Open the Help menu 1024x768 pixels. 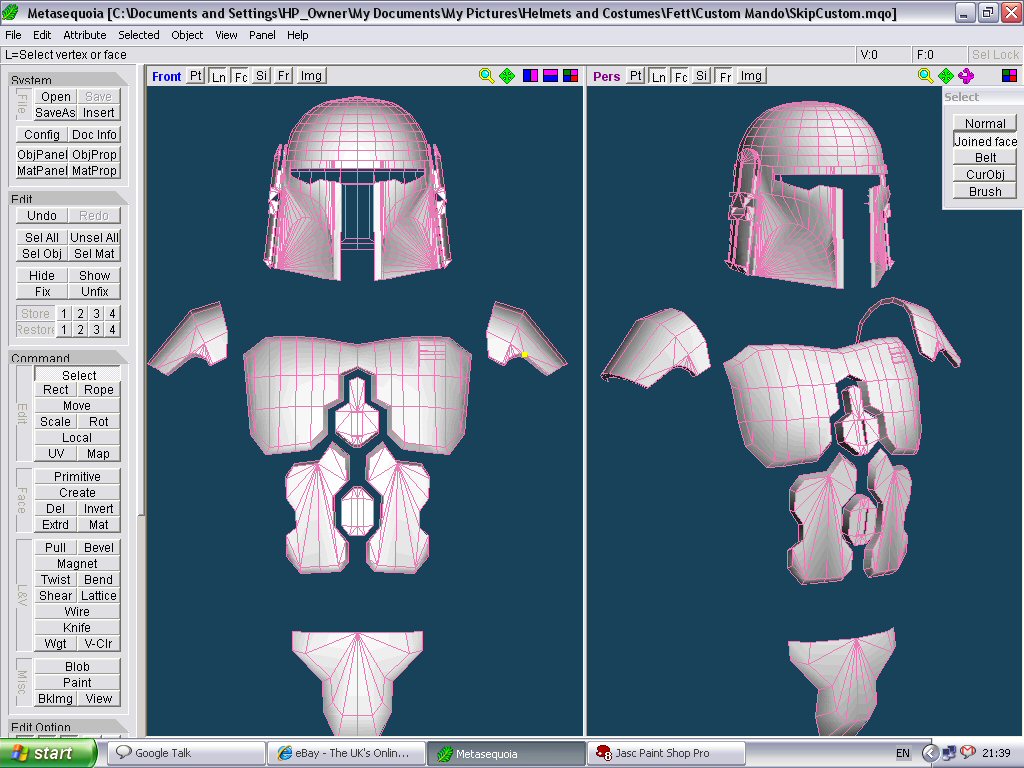click(297, 35)
